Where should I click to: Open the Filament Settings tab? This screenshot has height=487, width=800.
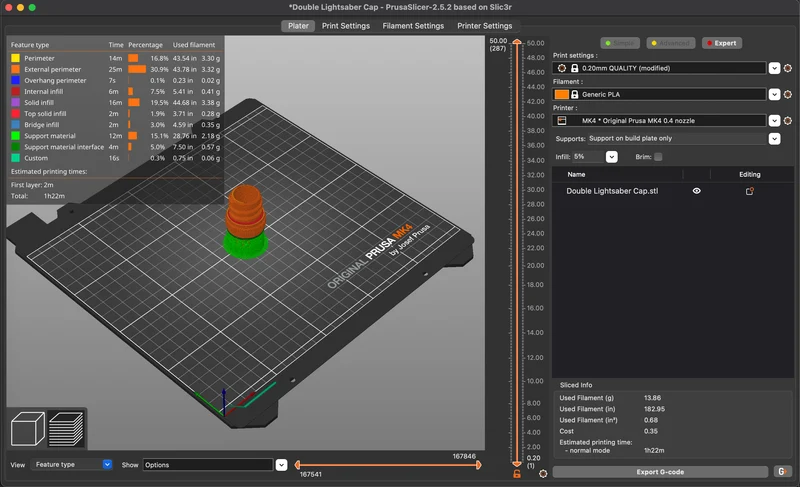[413, 26]
